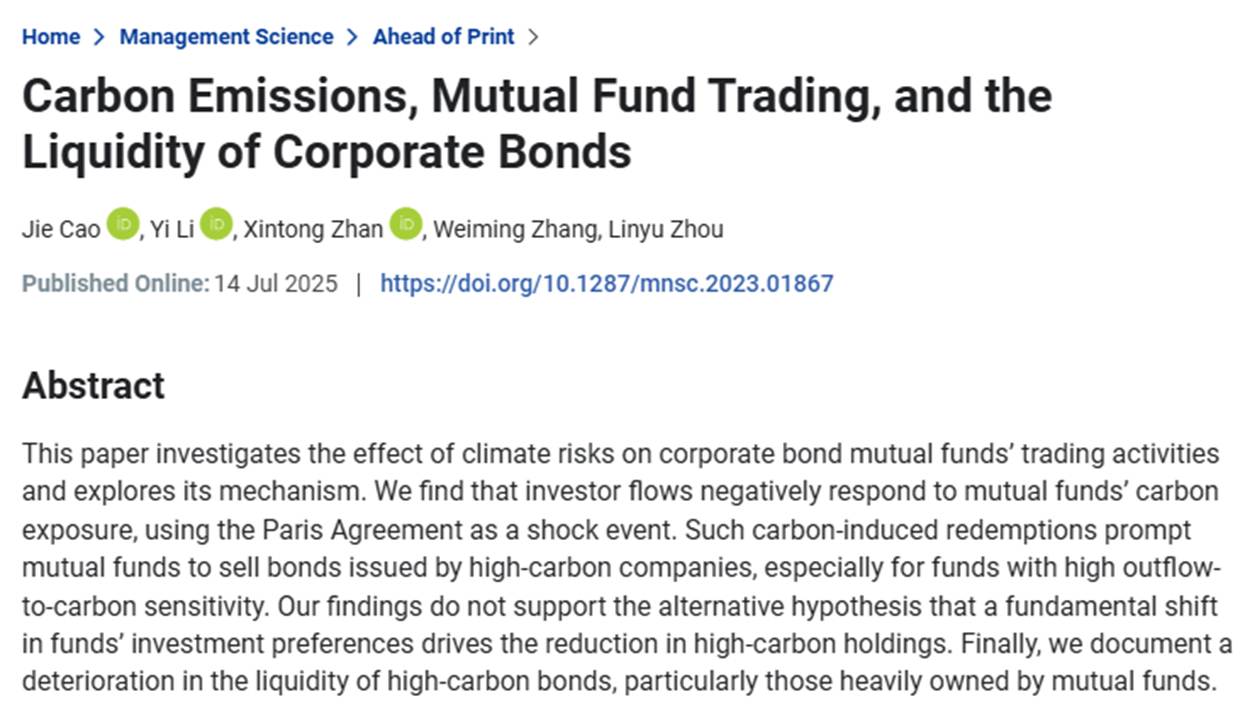This screenshot has height=726, width=1245.
Task: Click the chevron after Ahead of Print
Action: (533, 37)
